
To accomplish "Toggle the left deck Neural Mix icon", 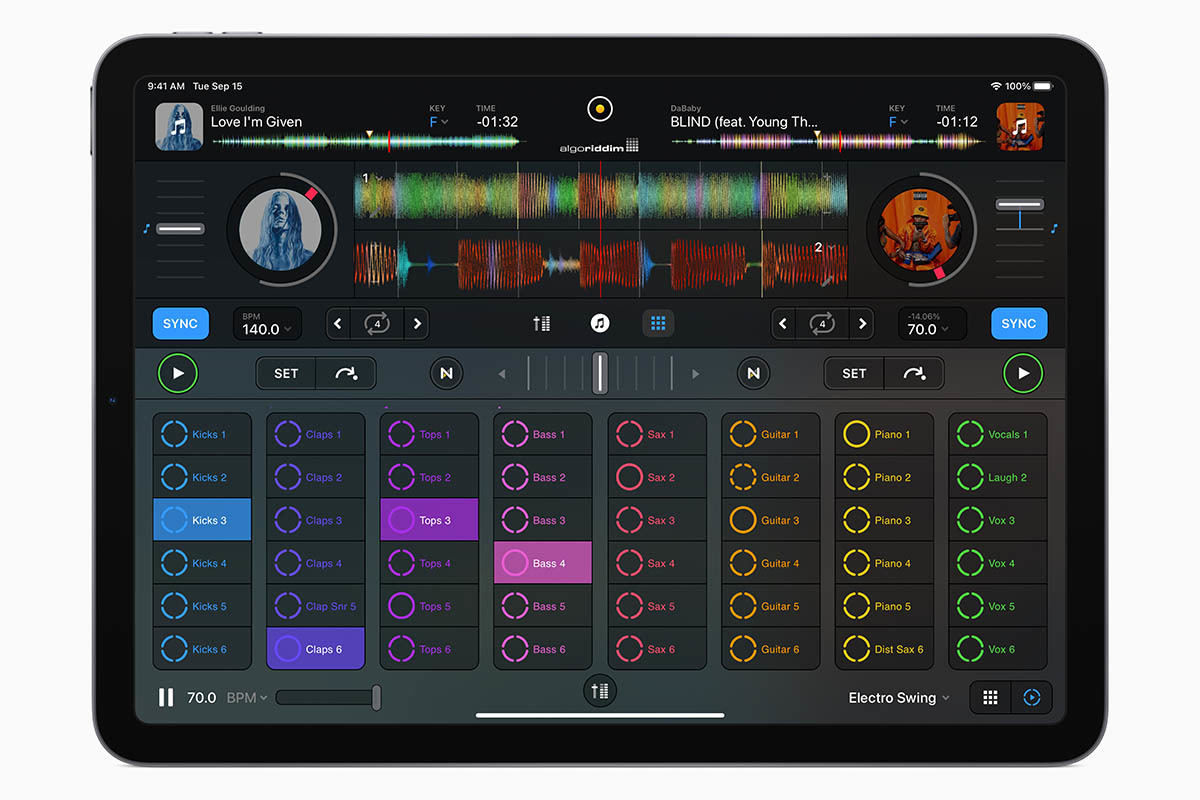I will 447,373.
